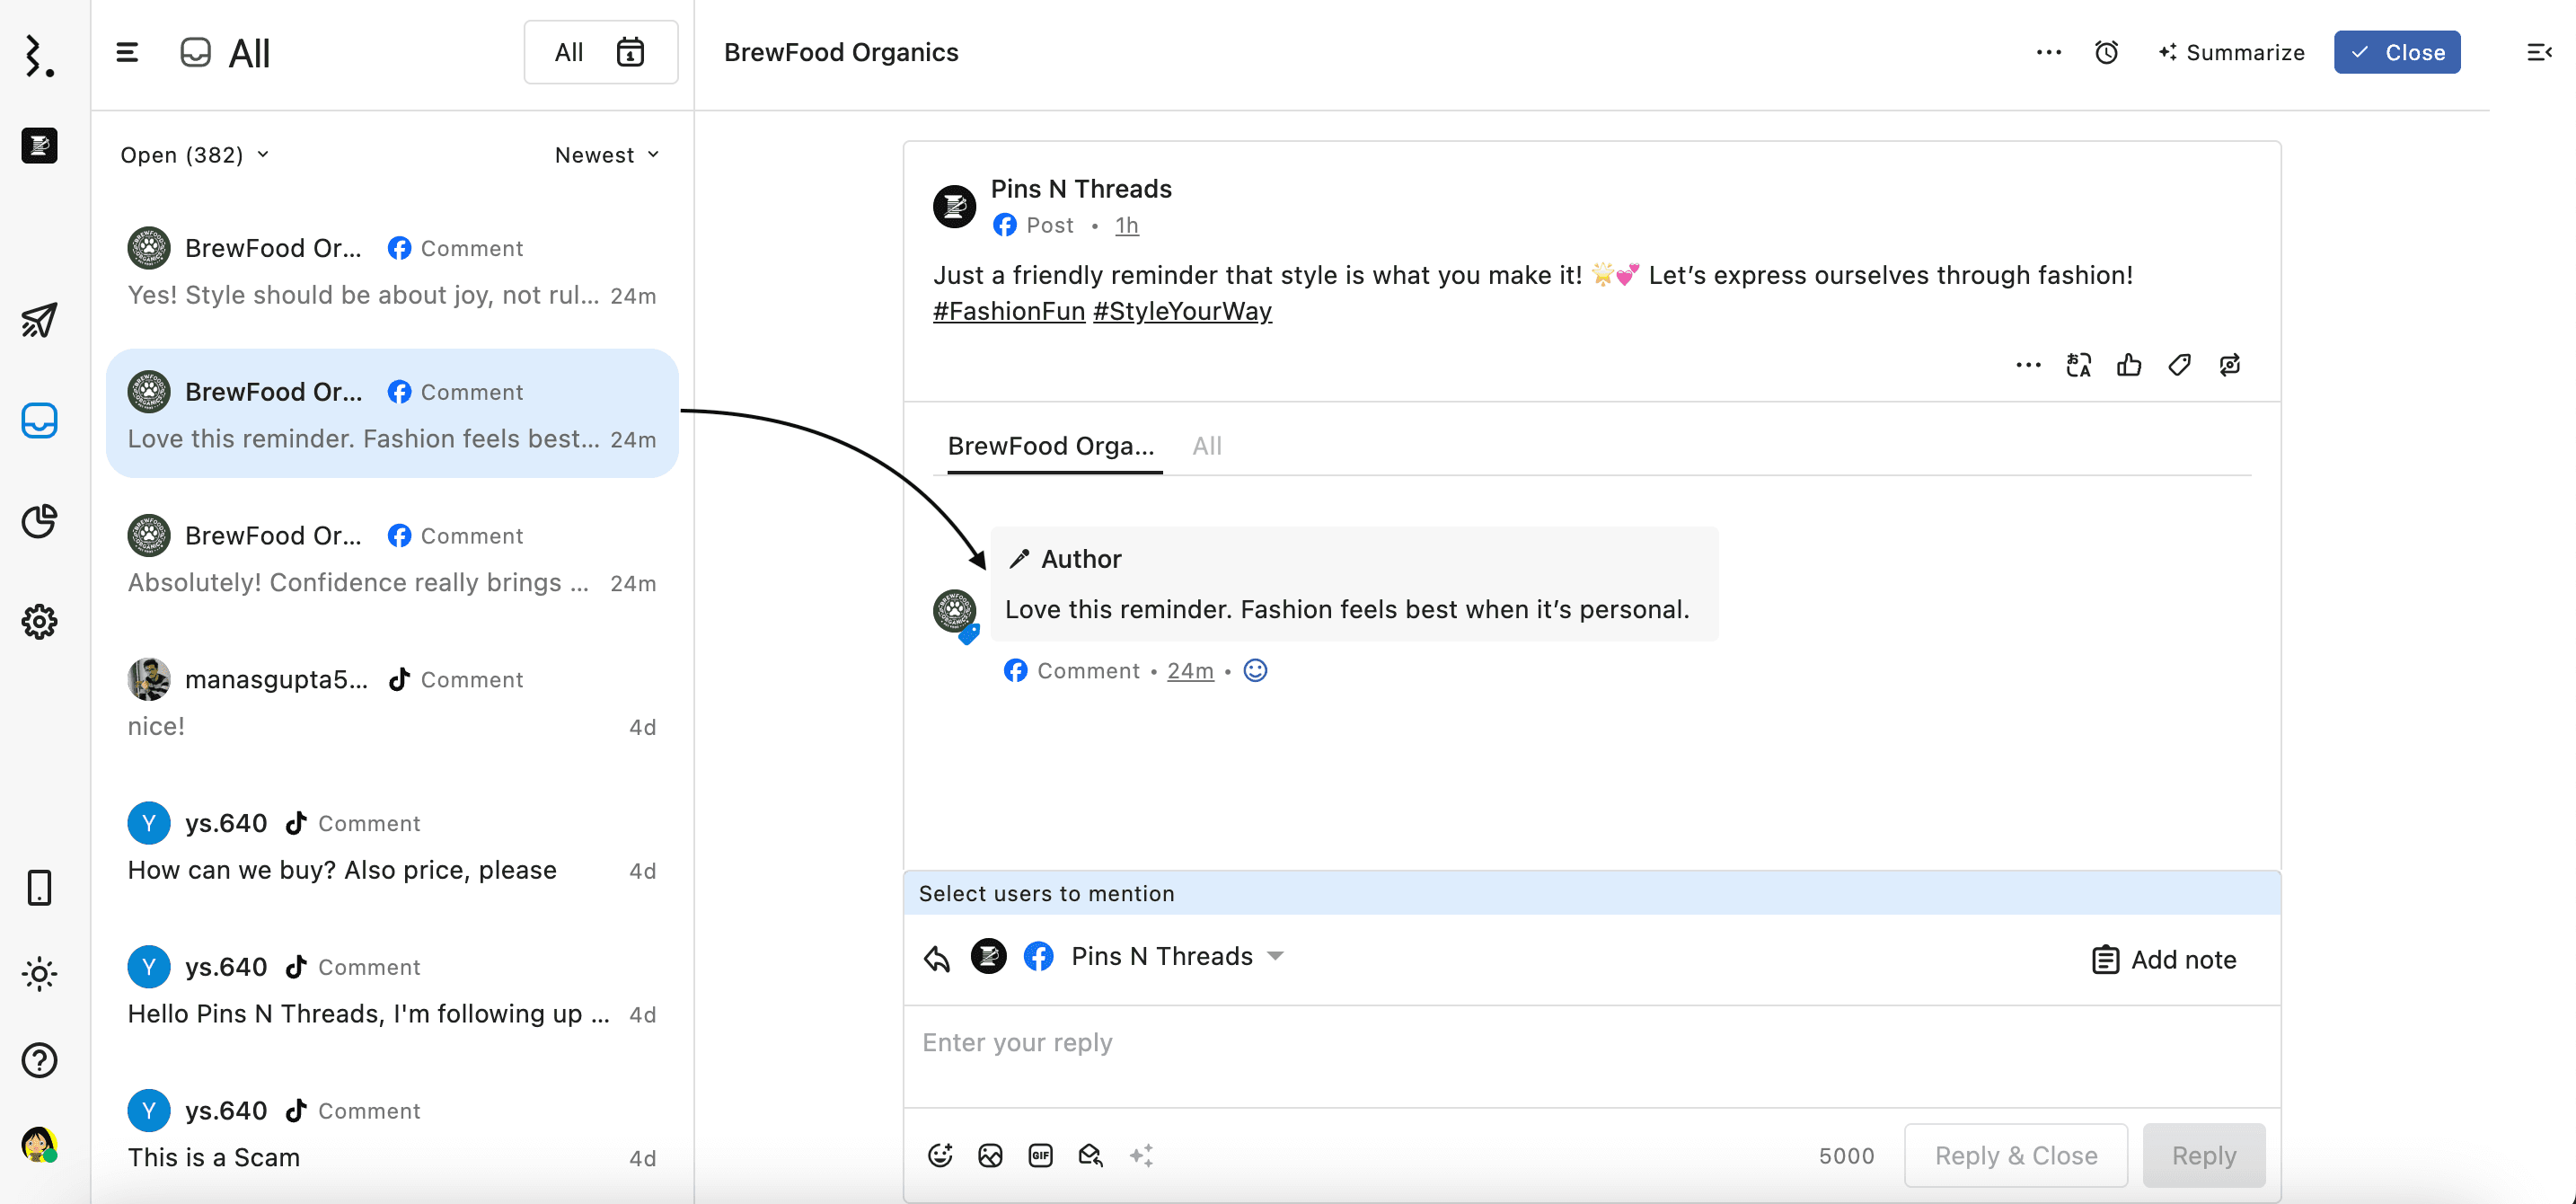
Task: Collapse the left hamburger menu
Action: pyautogui.click(x=127, y=52)
